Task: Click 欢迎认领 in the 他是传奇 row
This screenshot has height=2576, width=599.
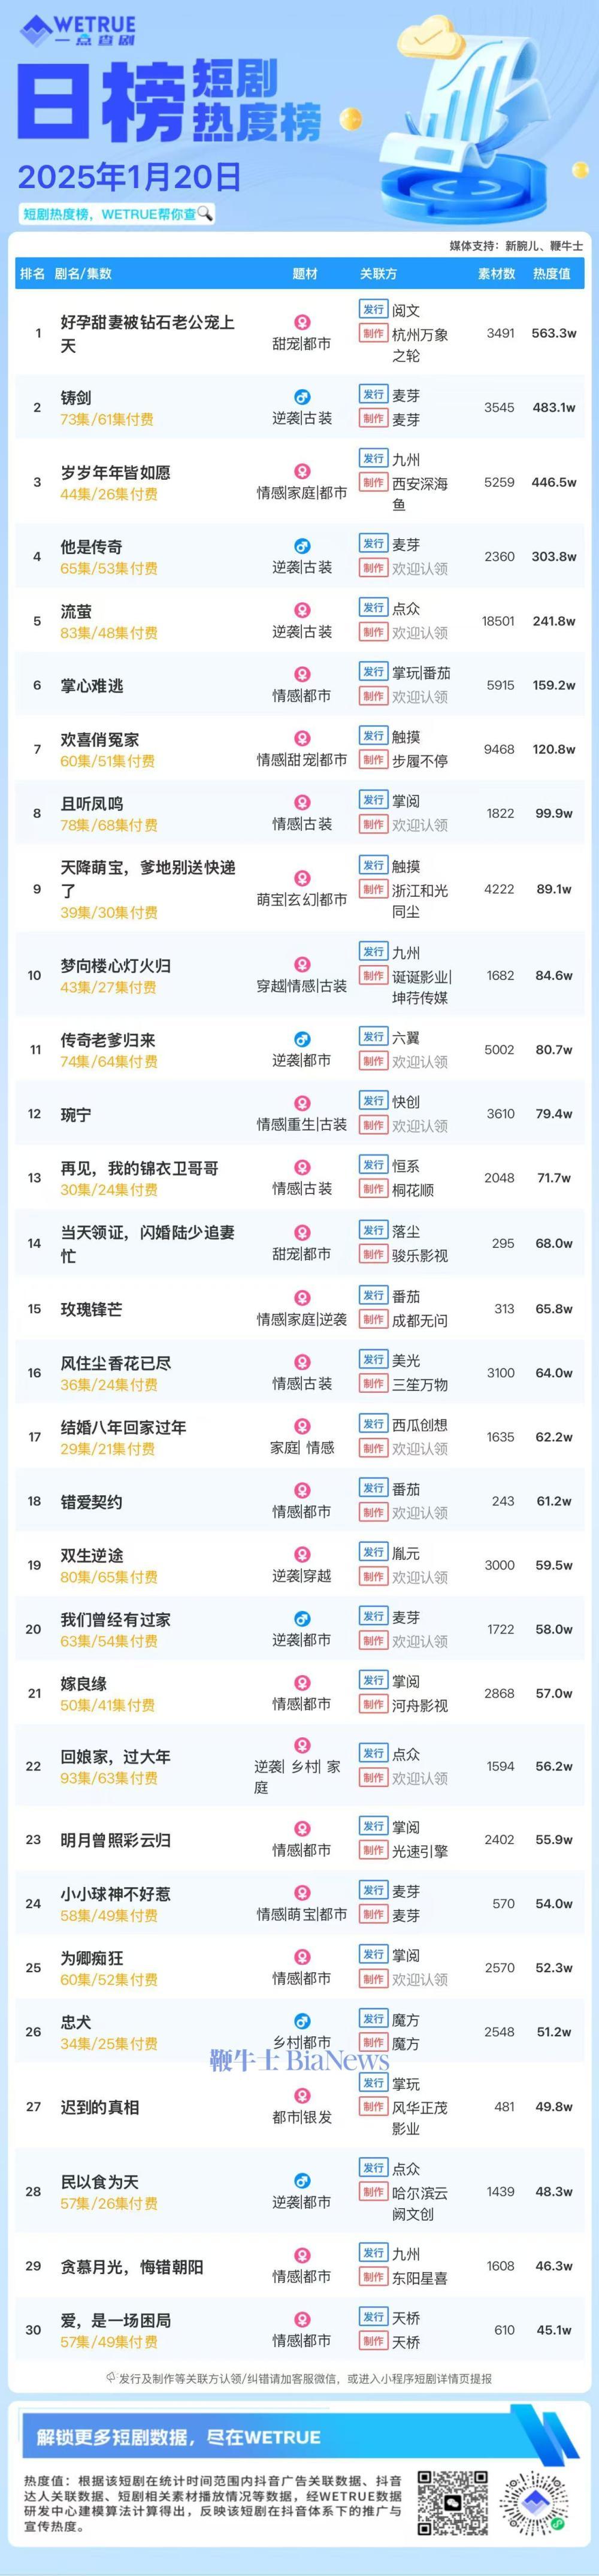Action: pyautogui.click(x=420, y=568)
